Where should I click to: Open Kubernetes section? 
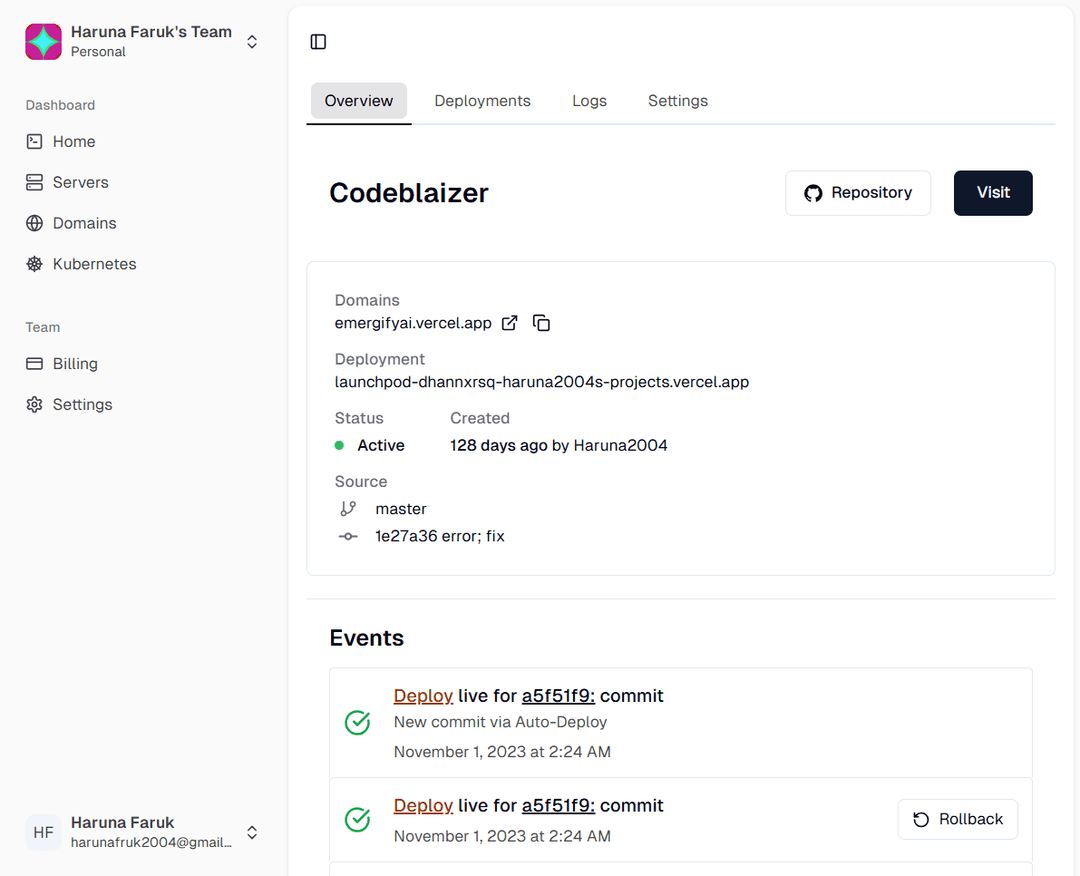[x=94, y=264]
